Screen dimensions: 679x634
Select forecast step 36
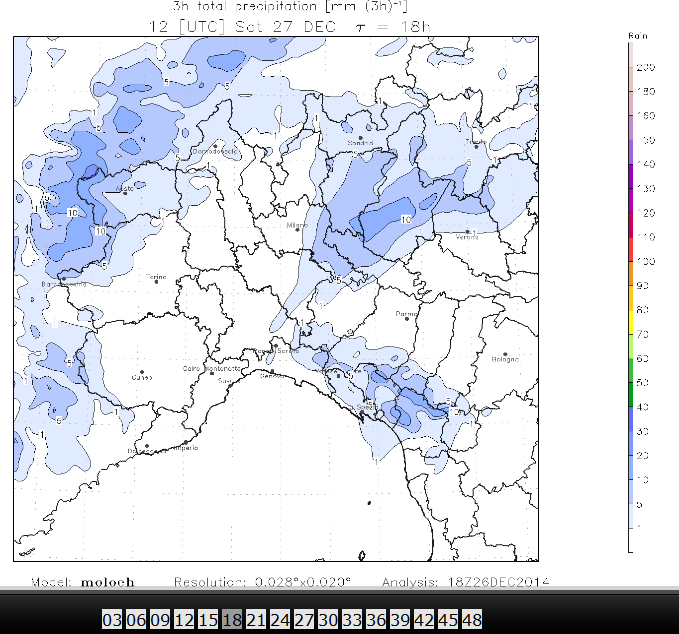pyautogui.click(x=376, y=620)
